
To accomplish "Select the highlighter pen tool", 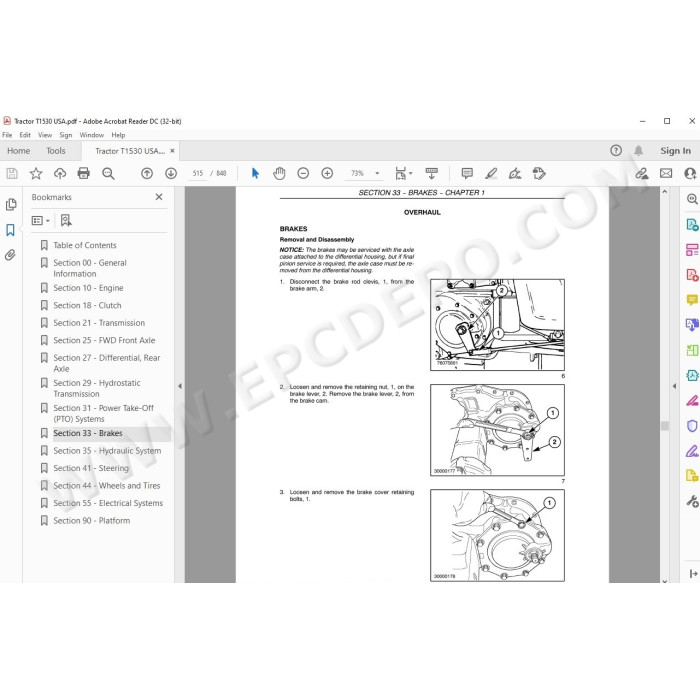I will coord(491,173).
